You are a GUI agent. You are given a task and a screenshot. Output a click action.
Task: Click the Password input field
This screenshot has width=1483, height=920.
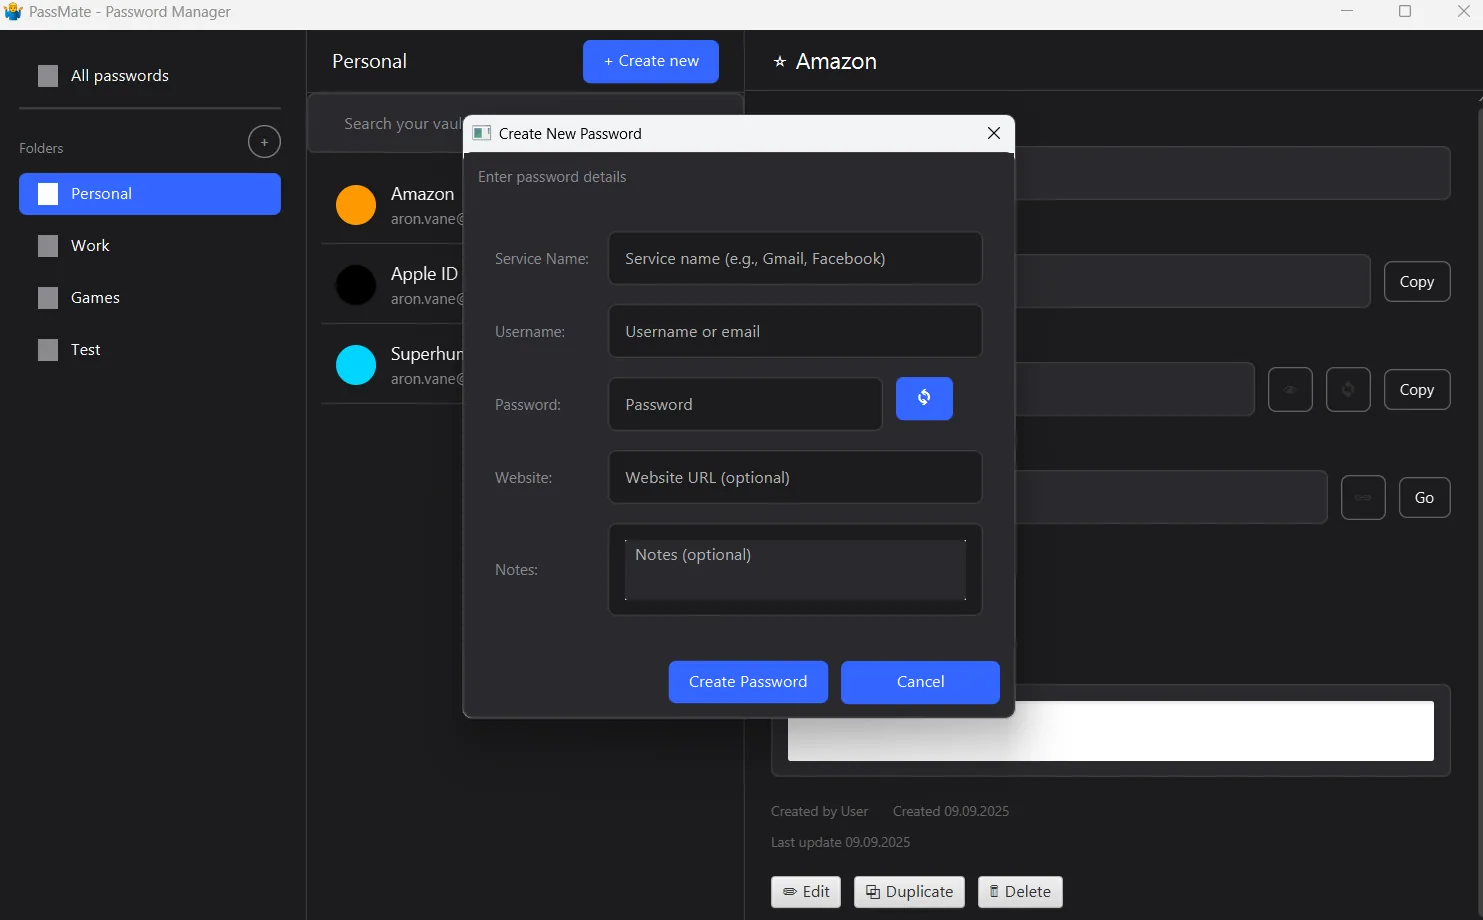(745, 404)
